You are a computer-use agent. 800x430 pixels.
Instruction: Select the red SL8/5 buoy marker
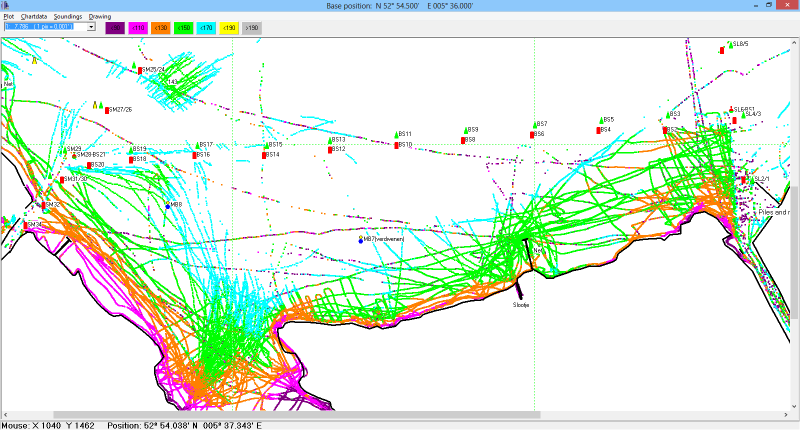coord(723,50)
